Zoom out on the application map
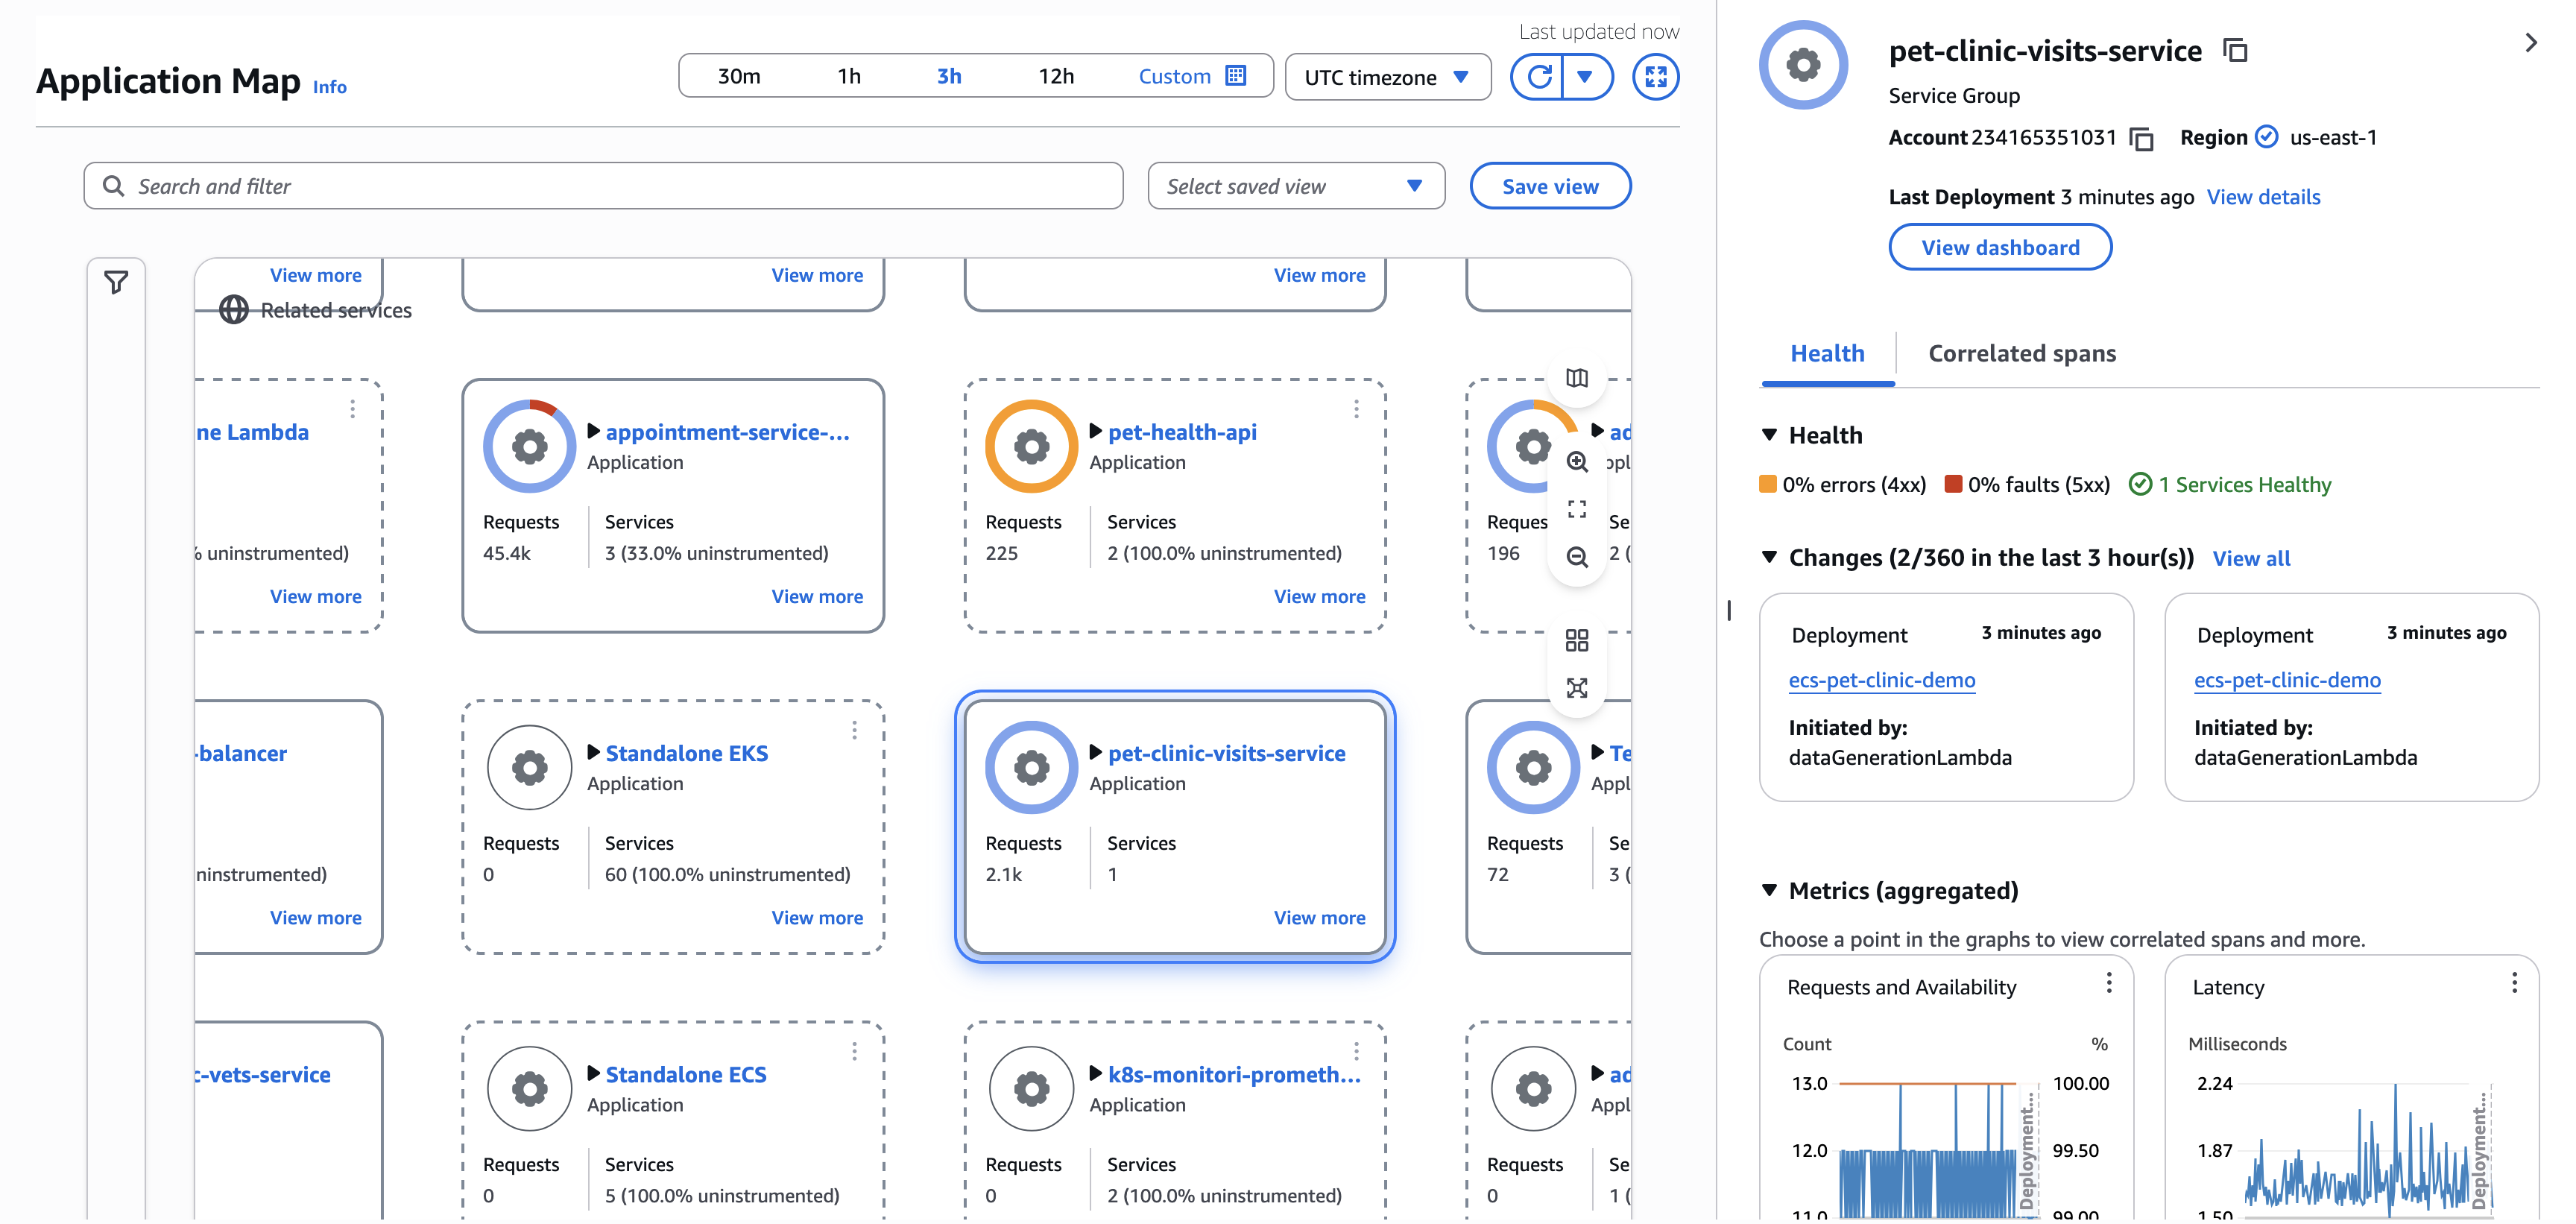The height and width of the screenshot is (1224, 2576). click(1578, 558)
